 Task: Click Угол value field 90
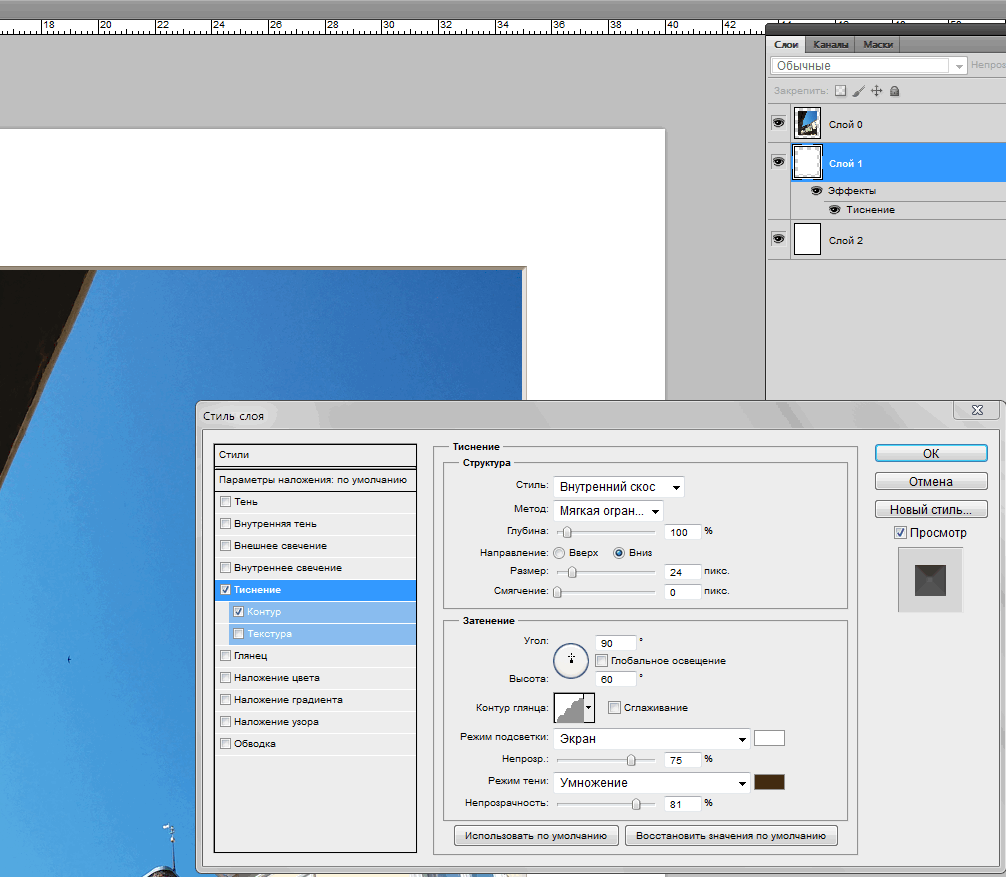(x=616, y=643)
